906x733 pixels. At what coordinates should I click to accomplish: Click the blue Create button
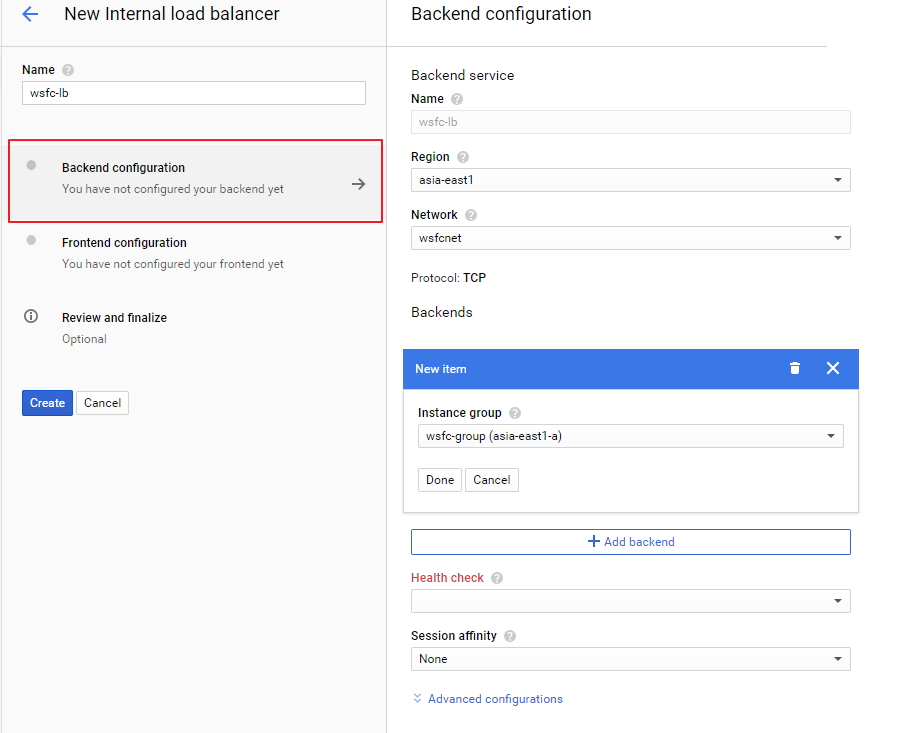tap(47, 403)
